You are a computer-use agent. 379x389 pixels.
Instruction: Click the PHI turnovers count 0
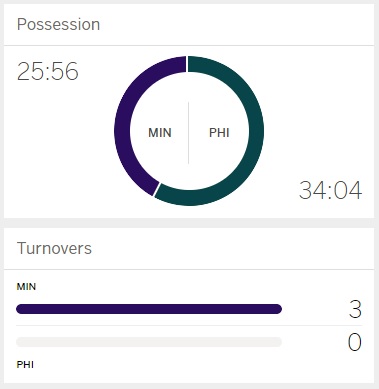click(355, 342)
